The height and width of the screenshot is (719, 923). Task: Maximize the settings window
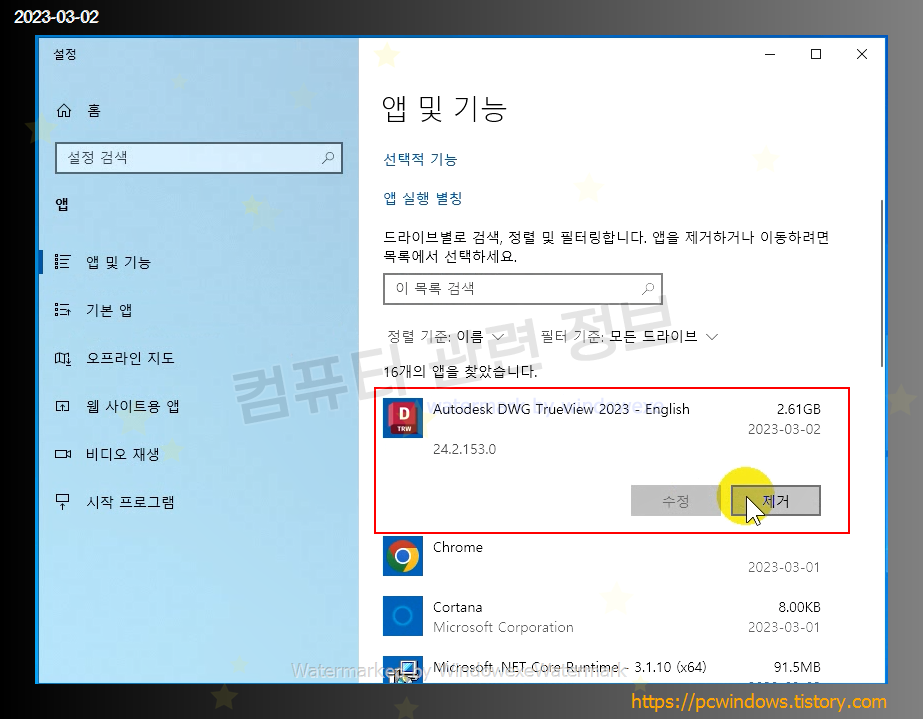816,54
